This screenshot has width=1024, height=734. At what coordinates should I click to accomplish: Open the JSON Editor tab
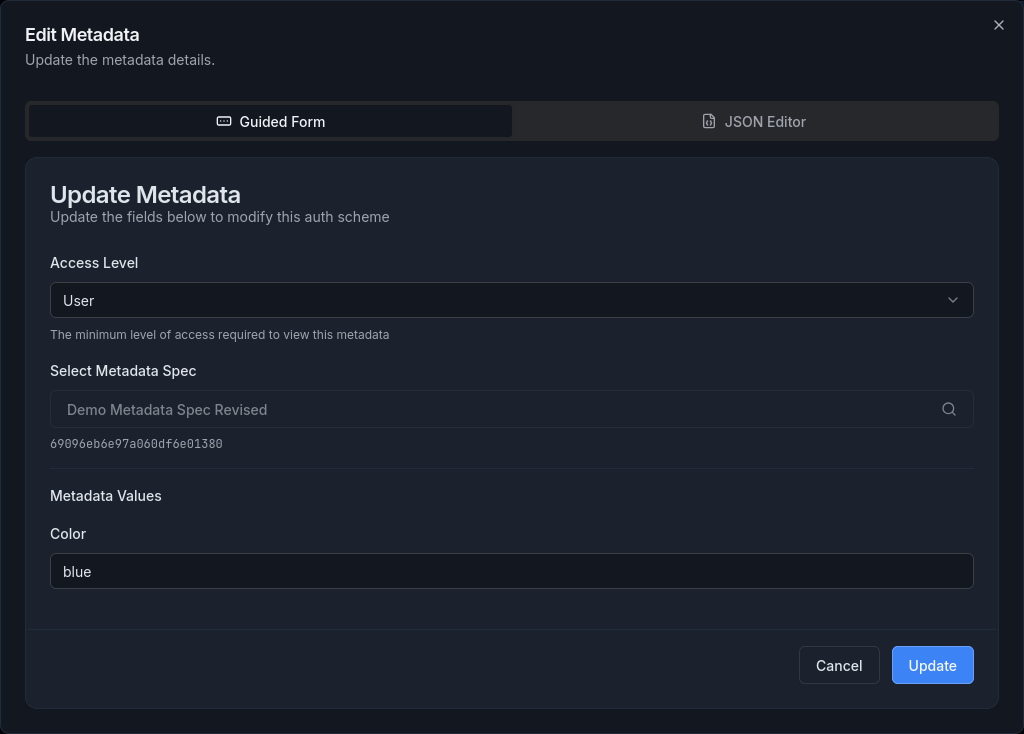[x=754, y=121]
